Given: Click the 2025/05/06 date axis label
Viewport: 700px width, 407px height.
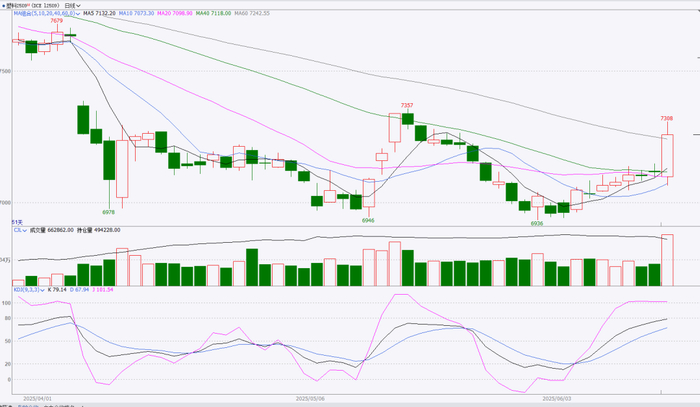Looking at the screenshot, I should [310, 398].
